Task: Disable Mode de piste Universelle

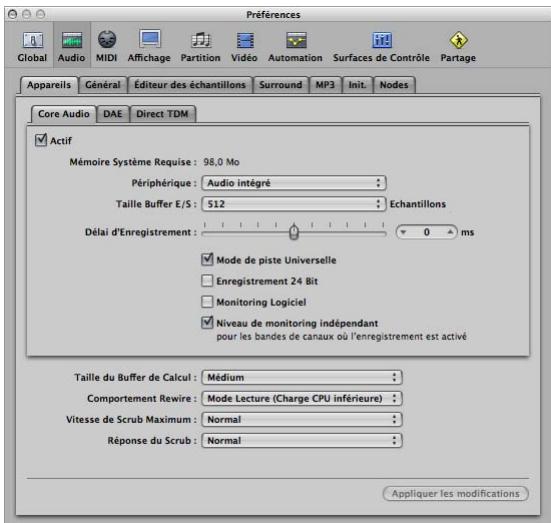Action: pos(207,260)
